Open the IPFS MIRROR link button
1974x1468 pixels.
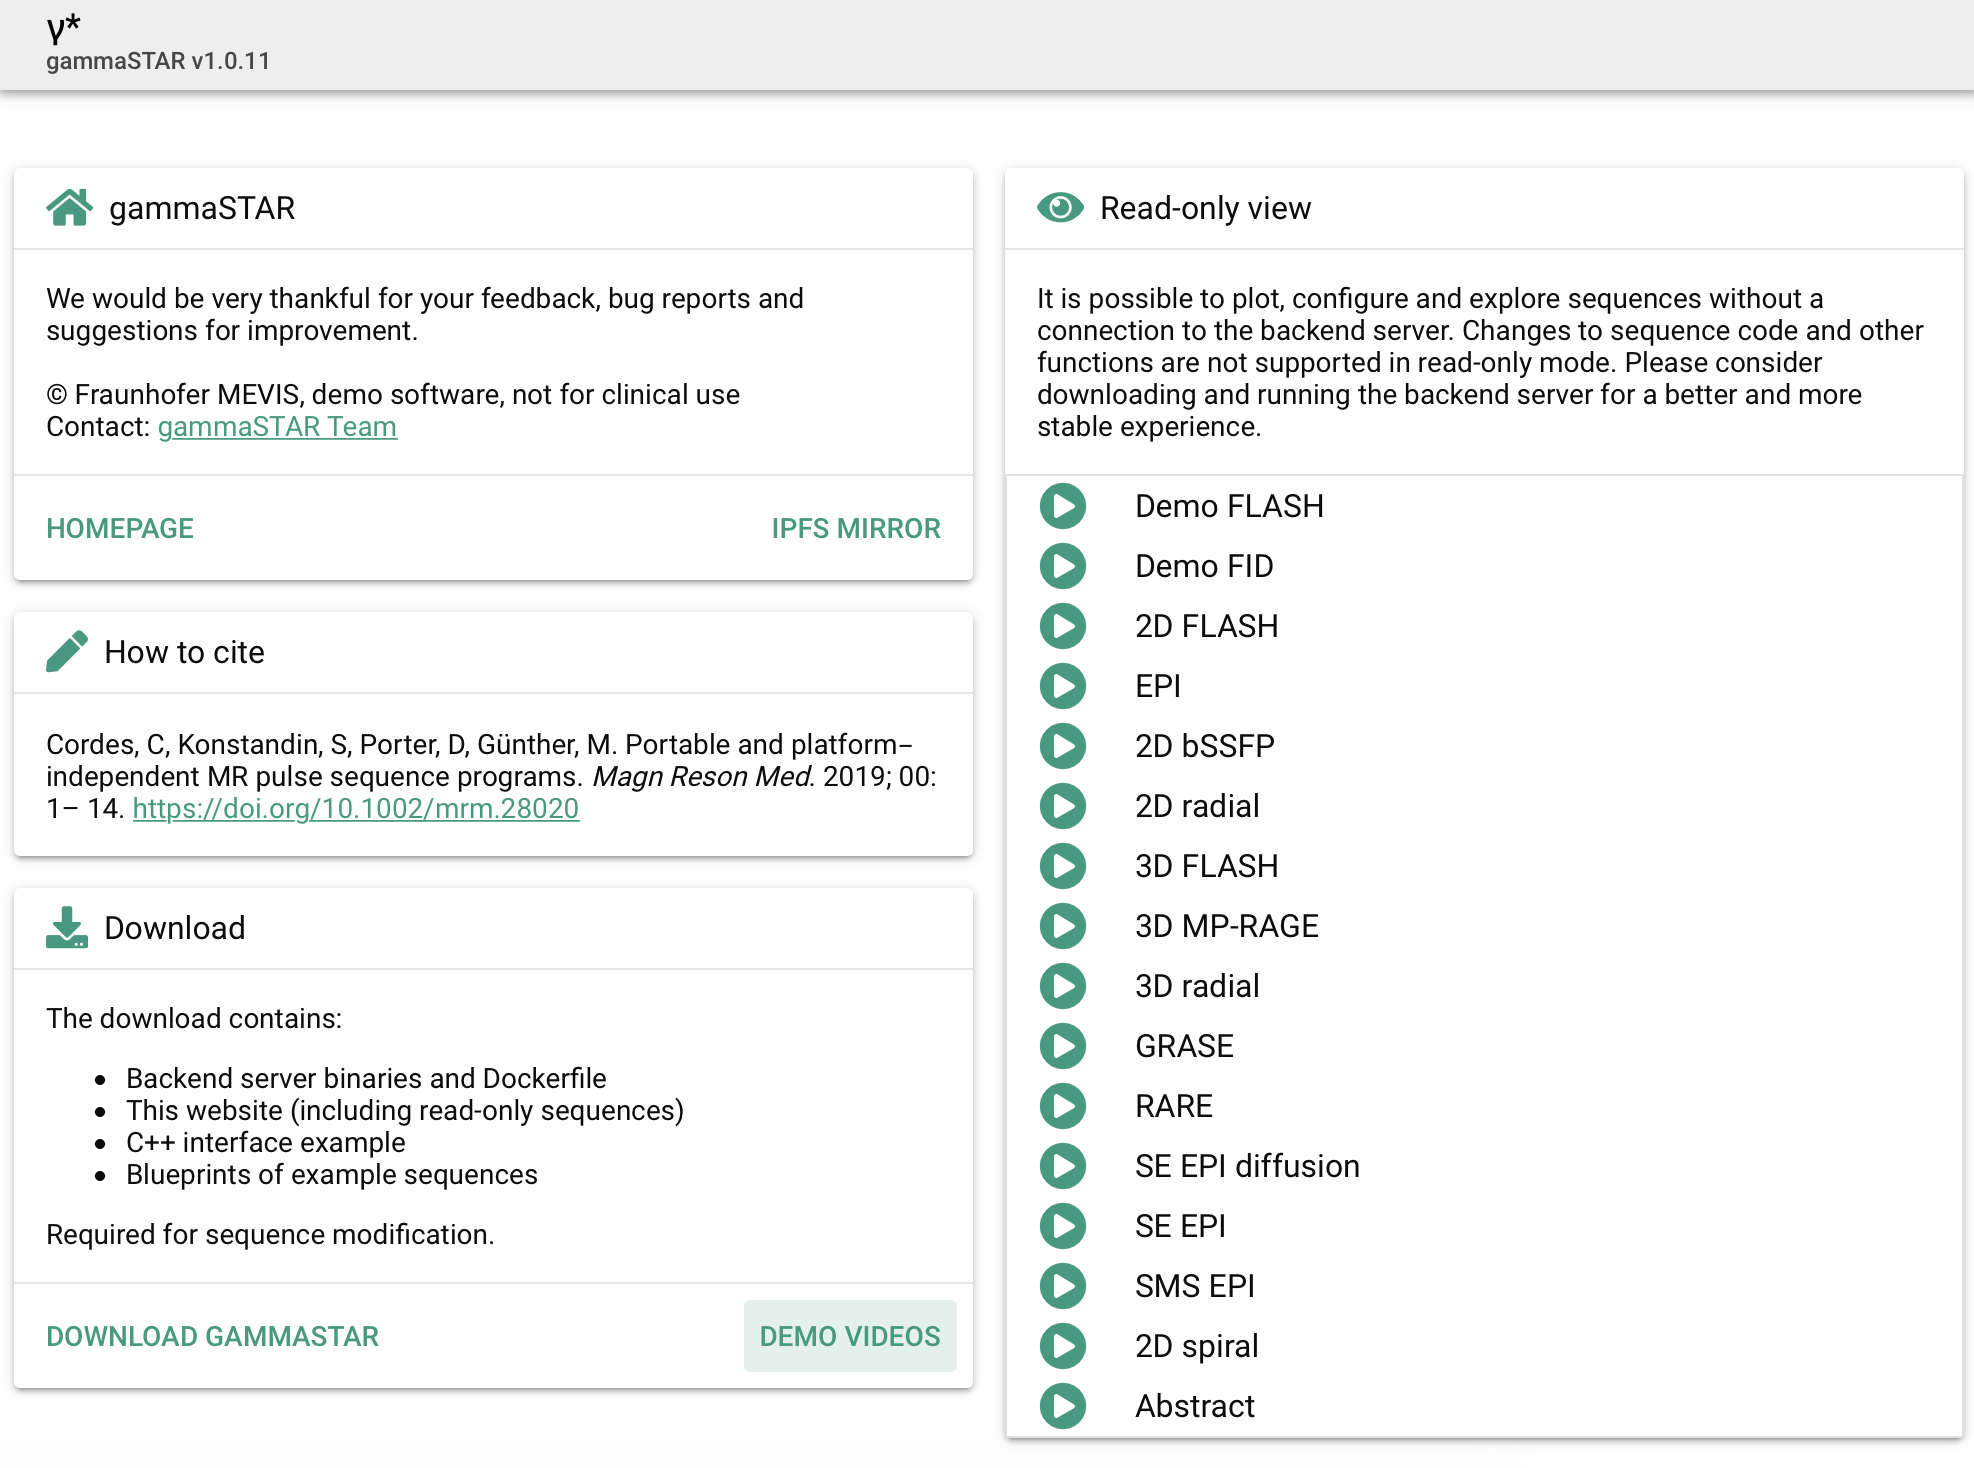(x=855, y=528)
